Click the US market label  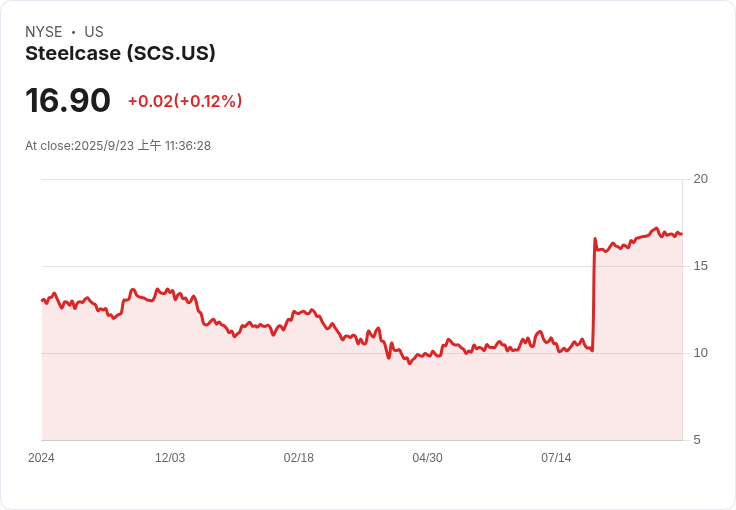pos(94,32)
